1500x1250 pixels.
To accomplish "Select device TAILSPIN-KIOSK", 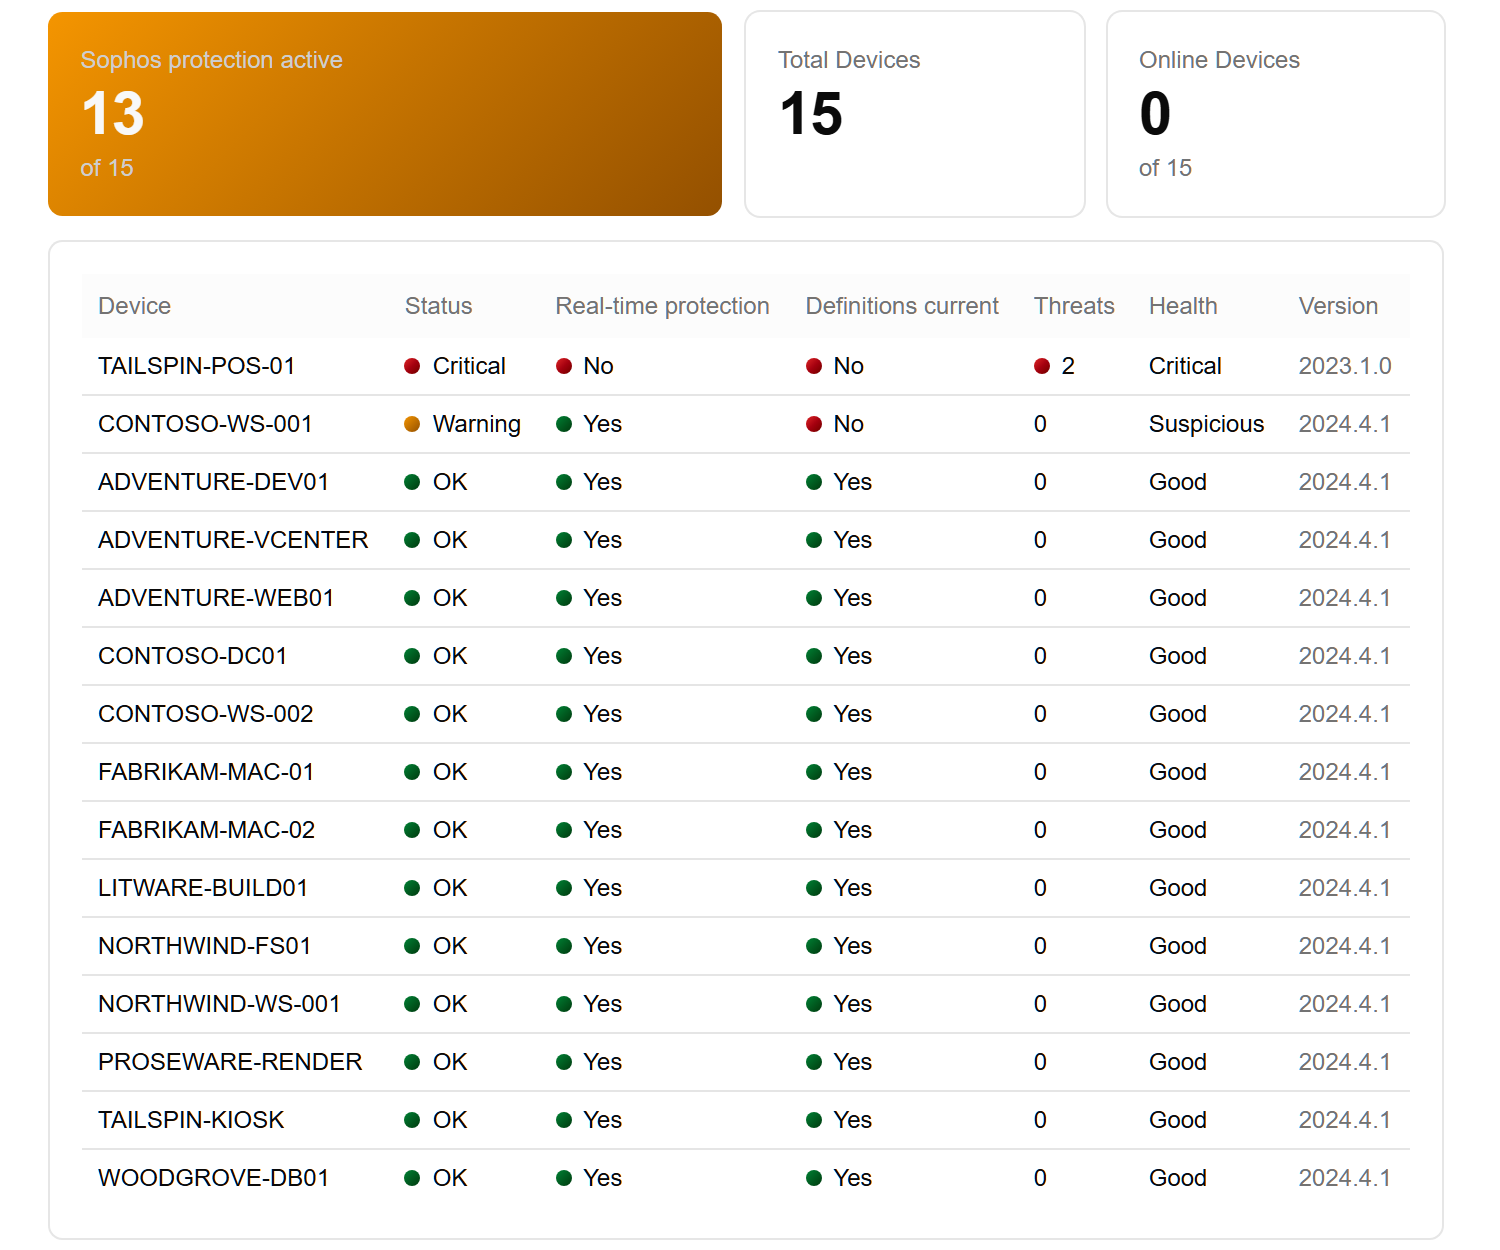I will click(191, 1120).
